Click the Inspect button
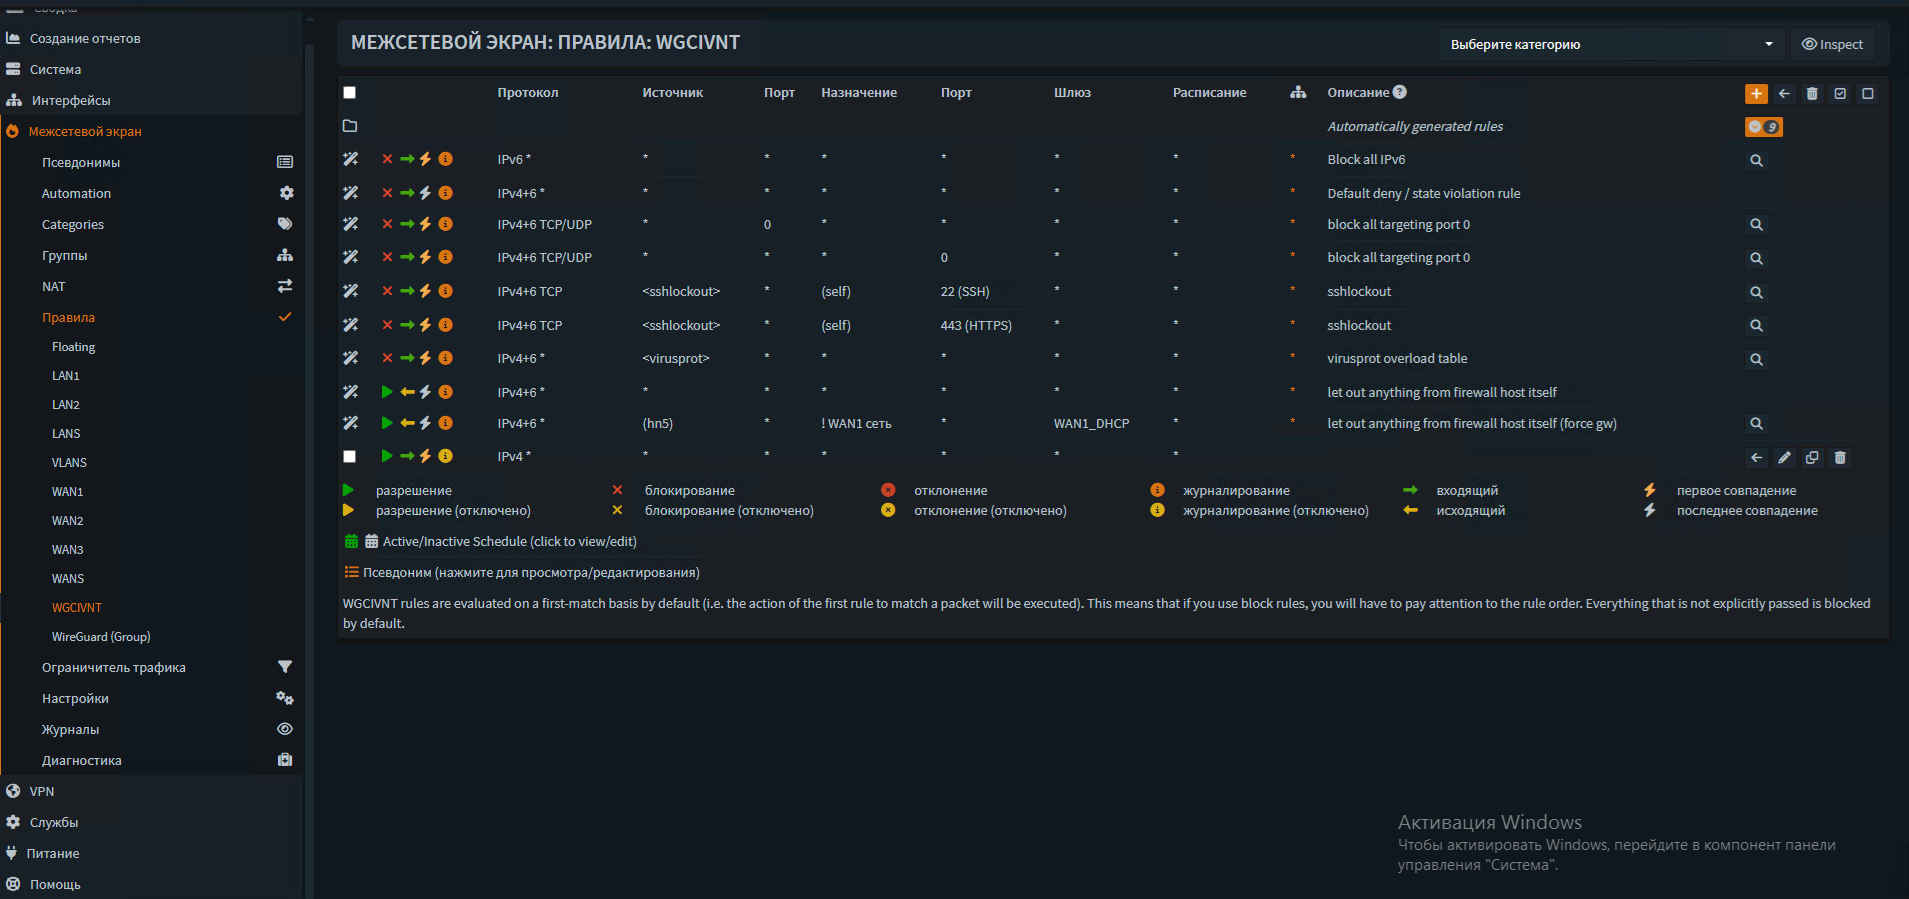The width and height of the screenshot is (1909, 899). coord(1832,44)
